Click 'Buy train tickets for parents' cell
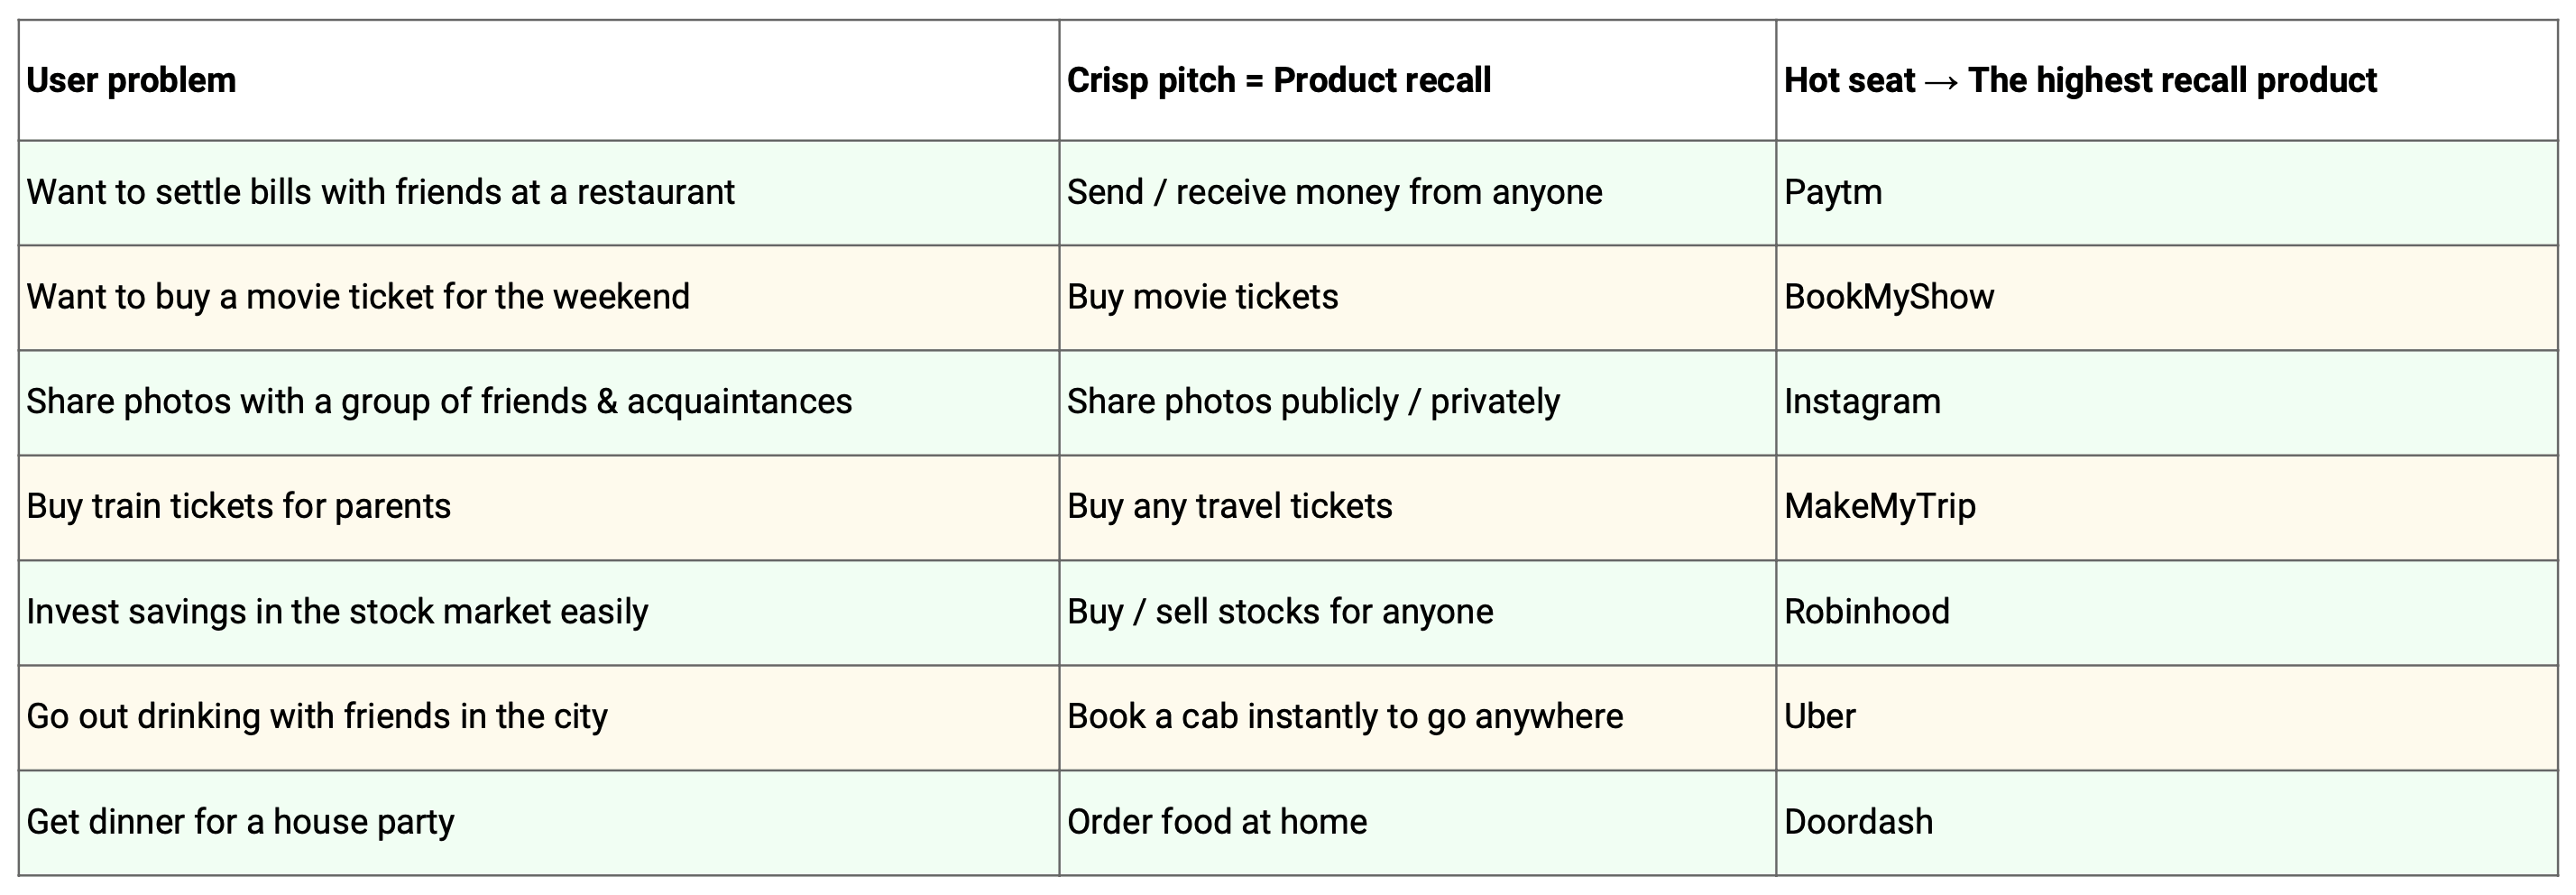 539,508
